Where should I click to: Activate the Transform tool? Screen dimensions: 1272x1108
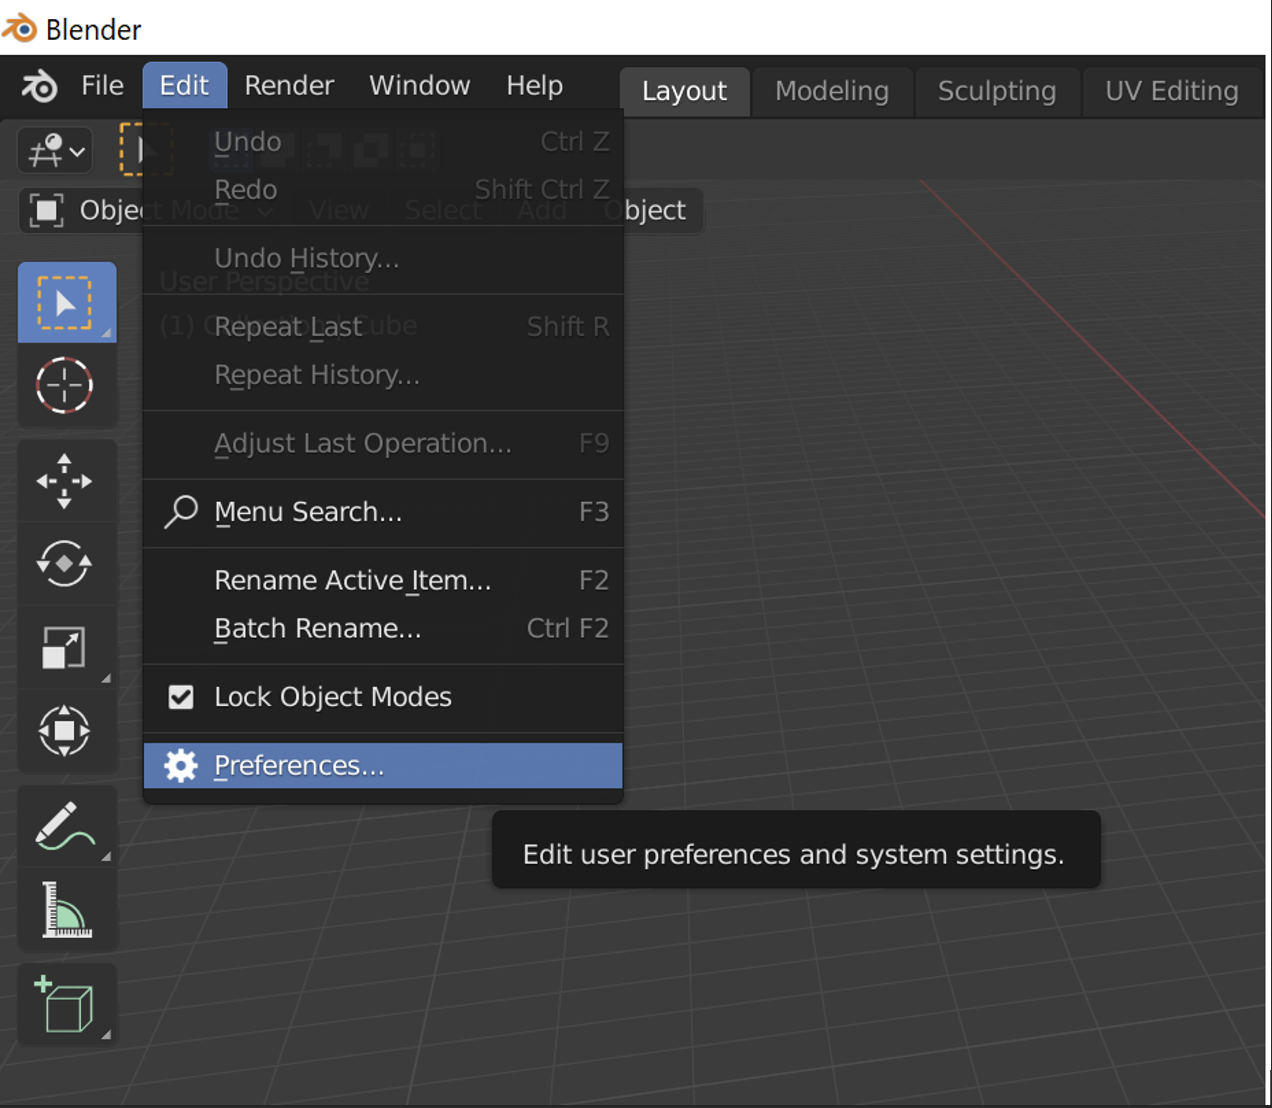pos(66,731)
